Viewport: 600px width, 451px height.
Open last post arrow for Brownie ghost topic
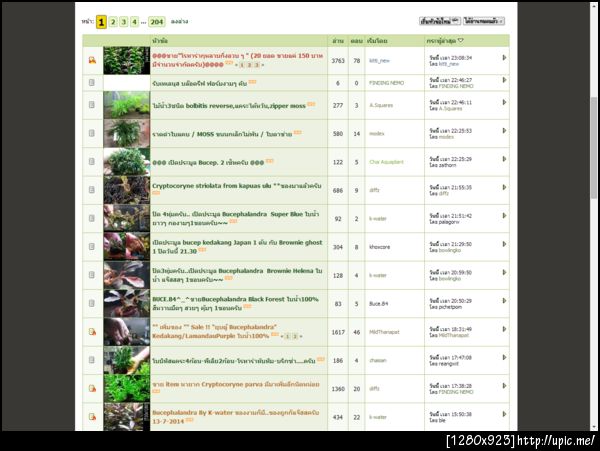[x=504, y=244]
